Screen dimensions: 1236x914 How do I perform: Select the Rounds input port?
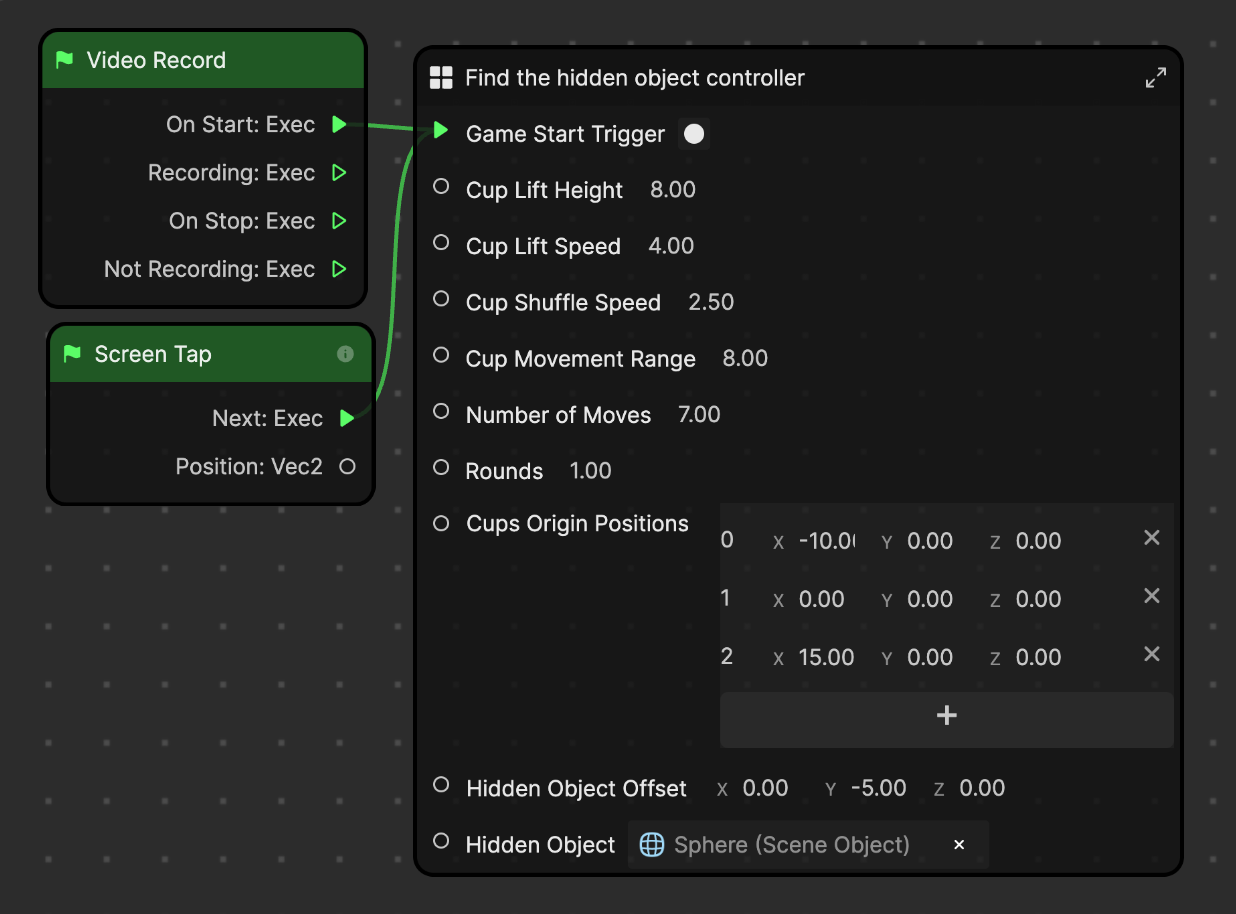click(x=441, y=467)
